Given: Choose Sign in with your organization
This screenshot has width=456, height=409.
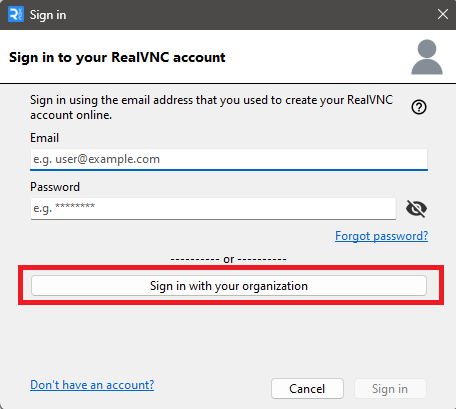Looking at the screenshot, I should coord(229,286).
